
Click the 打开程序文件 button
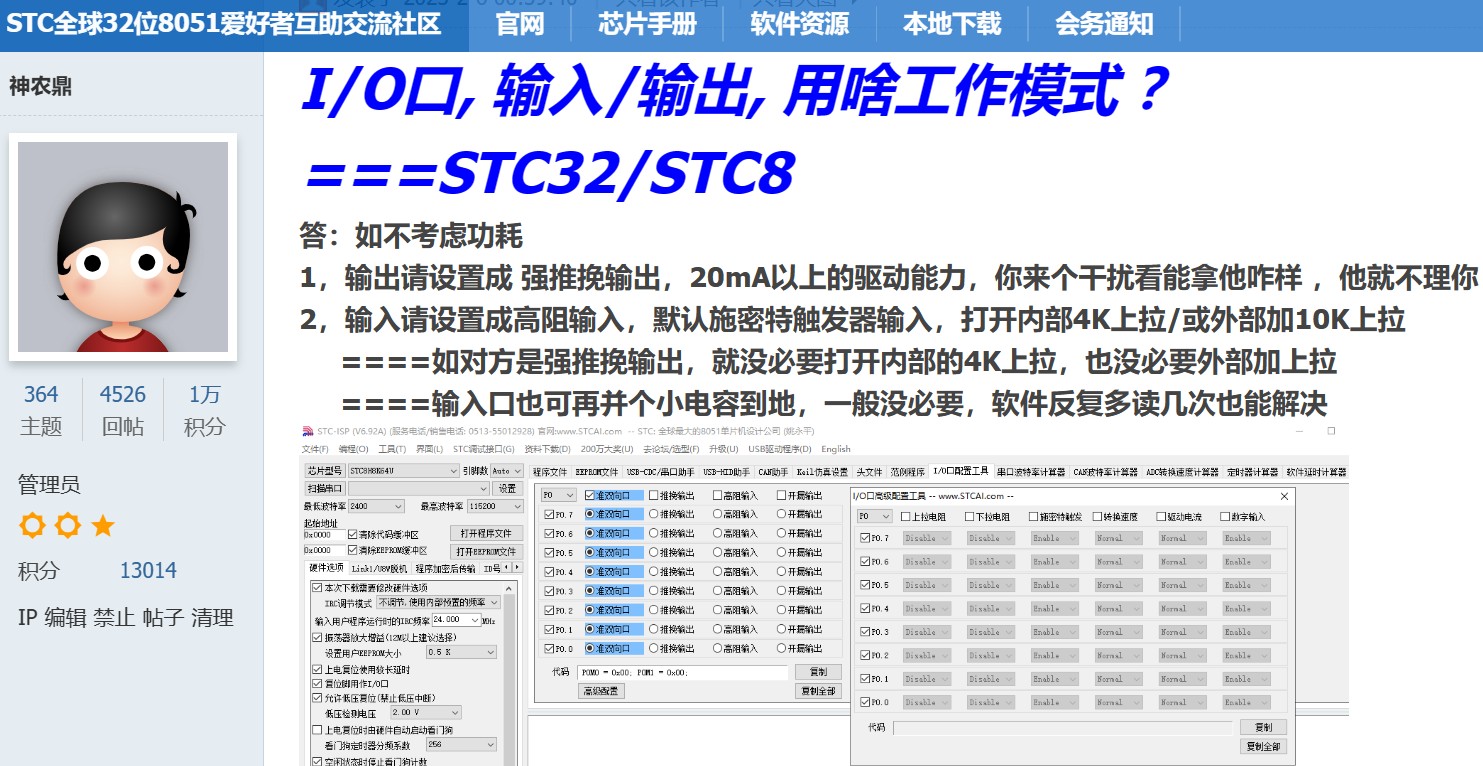pyautogui.click(x=487, y=533)
